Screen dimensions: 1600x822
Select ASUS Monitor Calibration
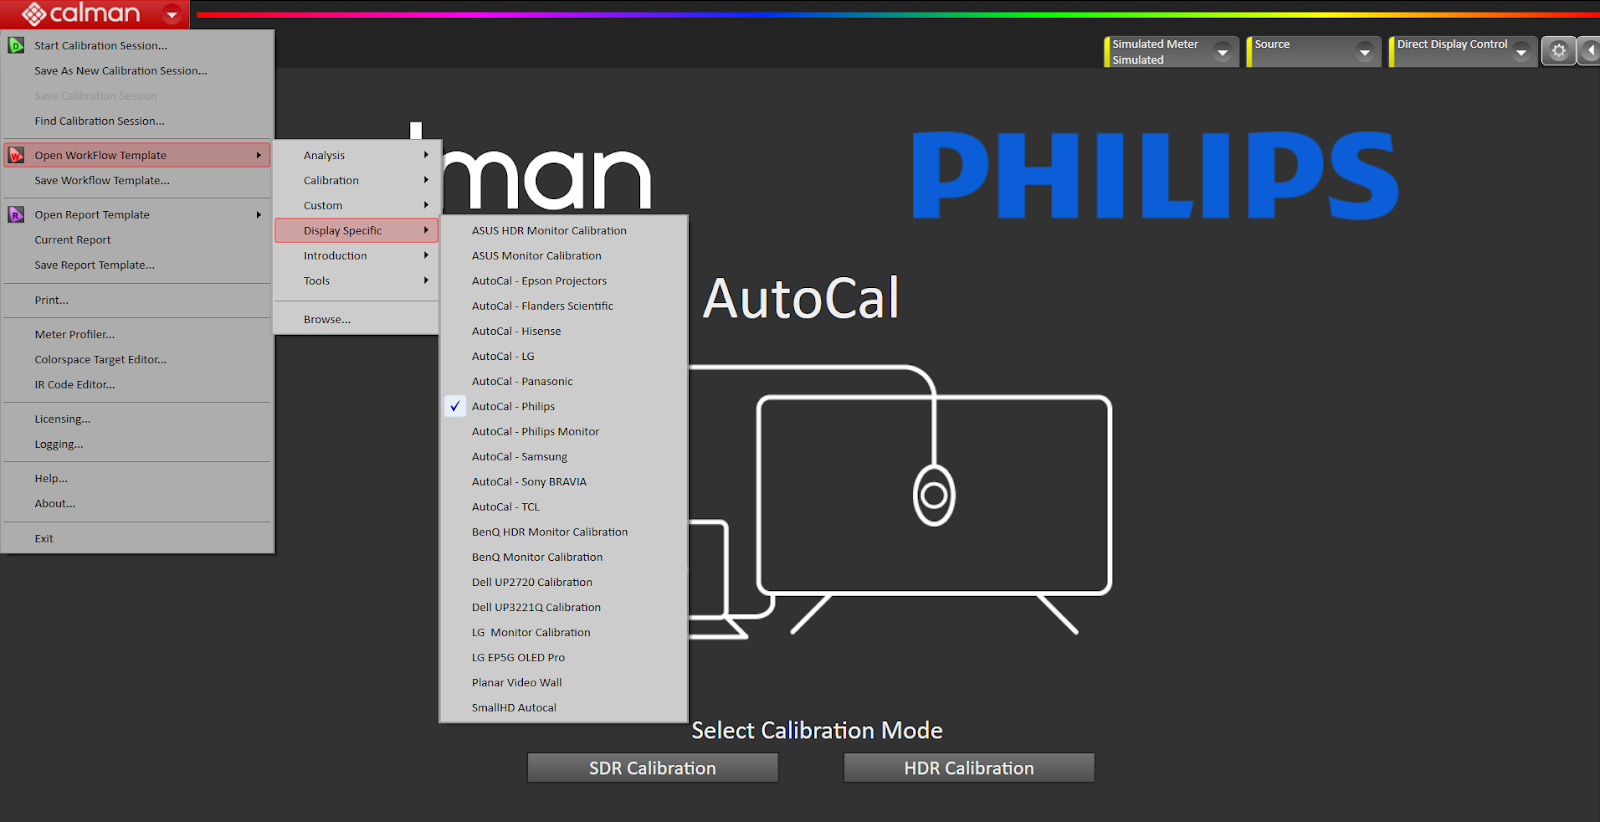coord(564,255)
